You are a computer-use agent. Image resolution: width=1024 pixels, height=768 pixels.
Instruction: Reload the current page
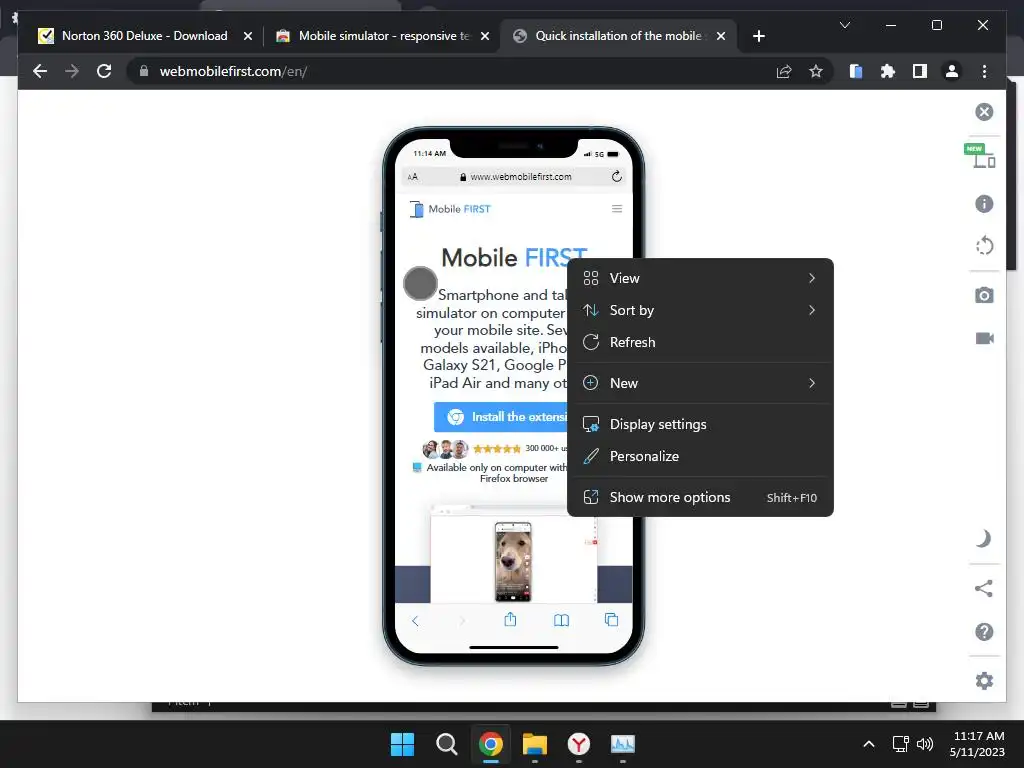tap(104, 71)
